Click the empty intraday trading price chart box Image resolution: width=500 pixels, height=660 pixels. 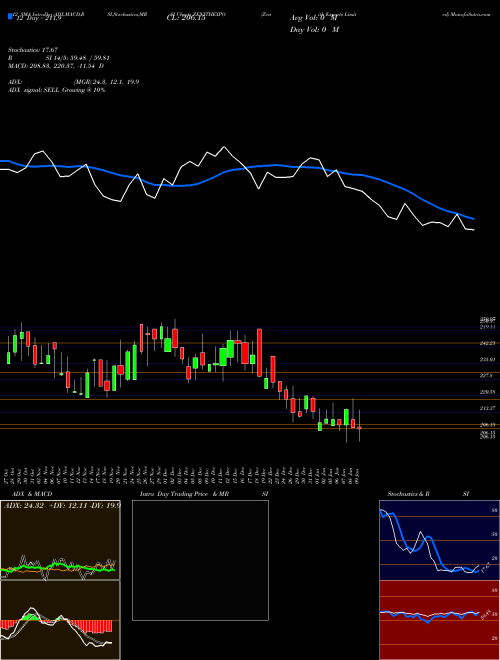pos(200,560)
